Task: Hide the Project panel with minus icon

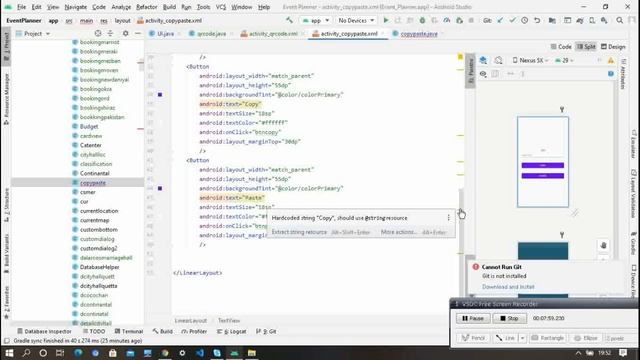Action: [138, 33]
